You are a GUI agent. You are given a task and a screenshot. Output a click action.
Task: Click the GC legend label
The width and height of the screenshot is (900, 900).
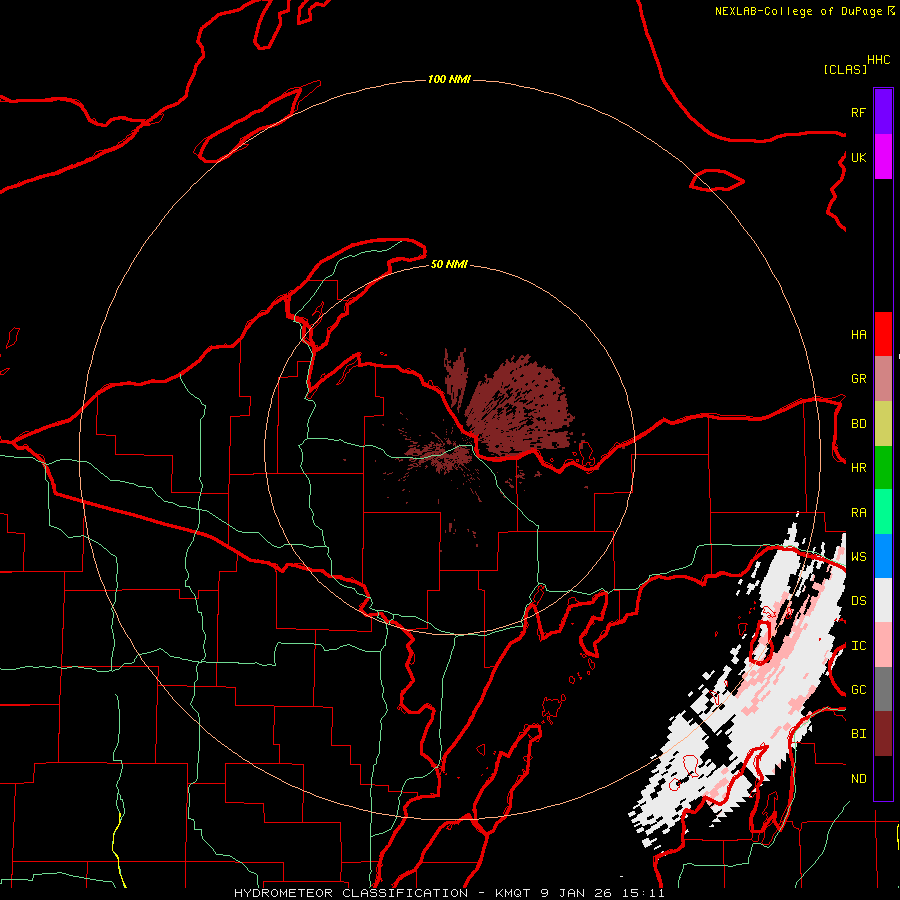[x=858, y=690]
